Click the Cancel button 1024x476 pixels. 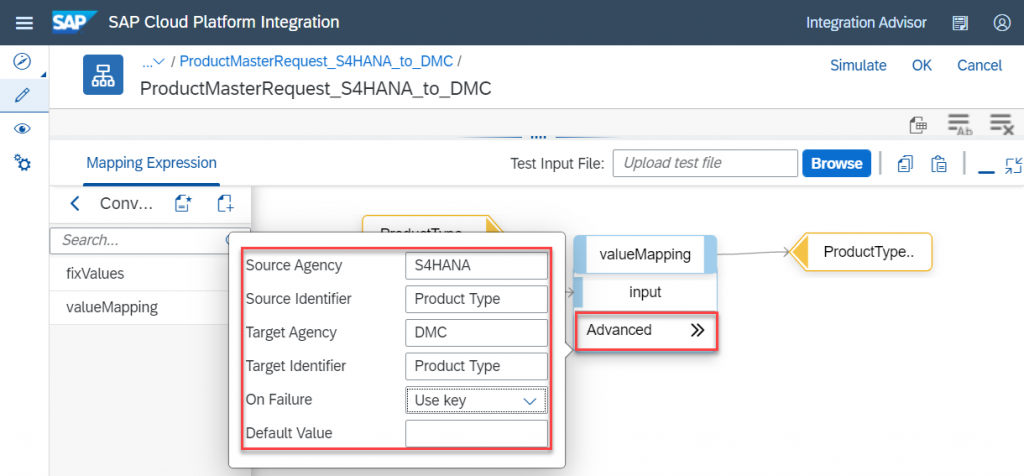[979, 65]
